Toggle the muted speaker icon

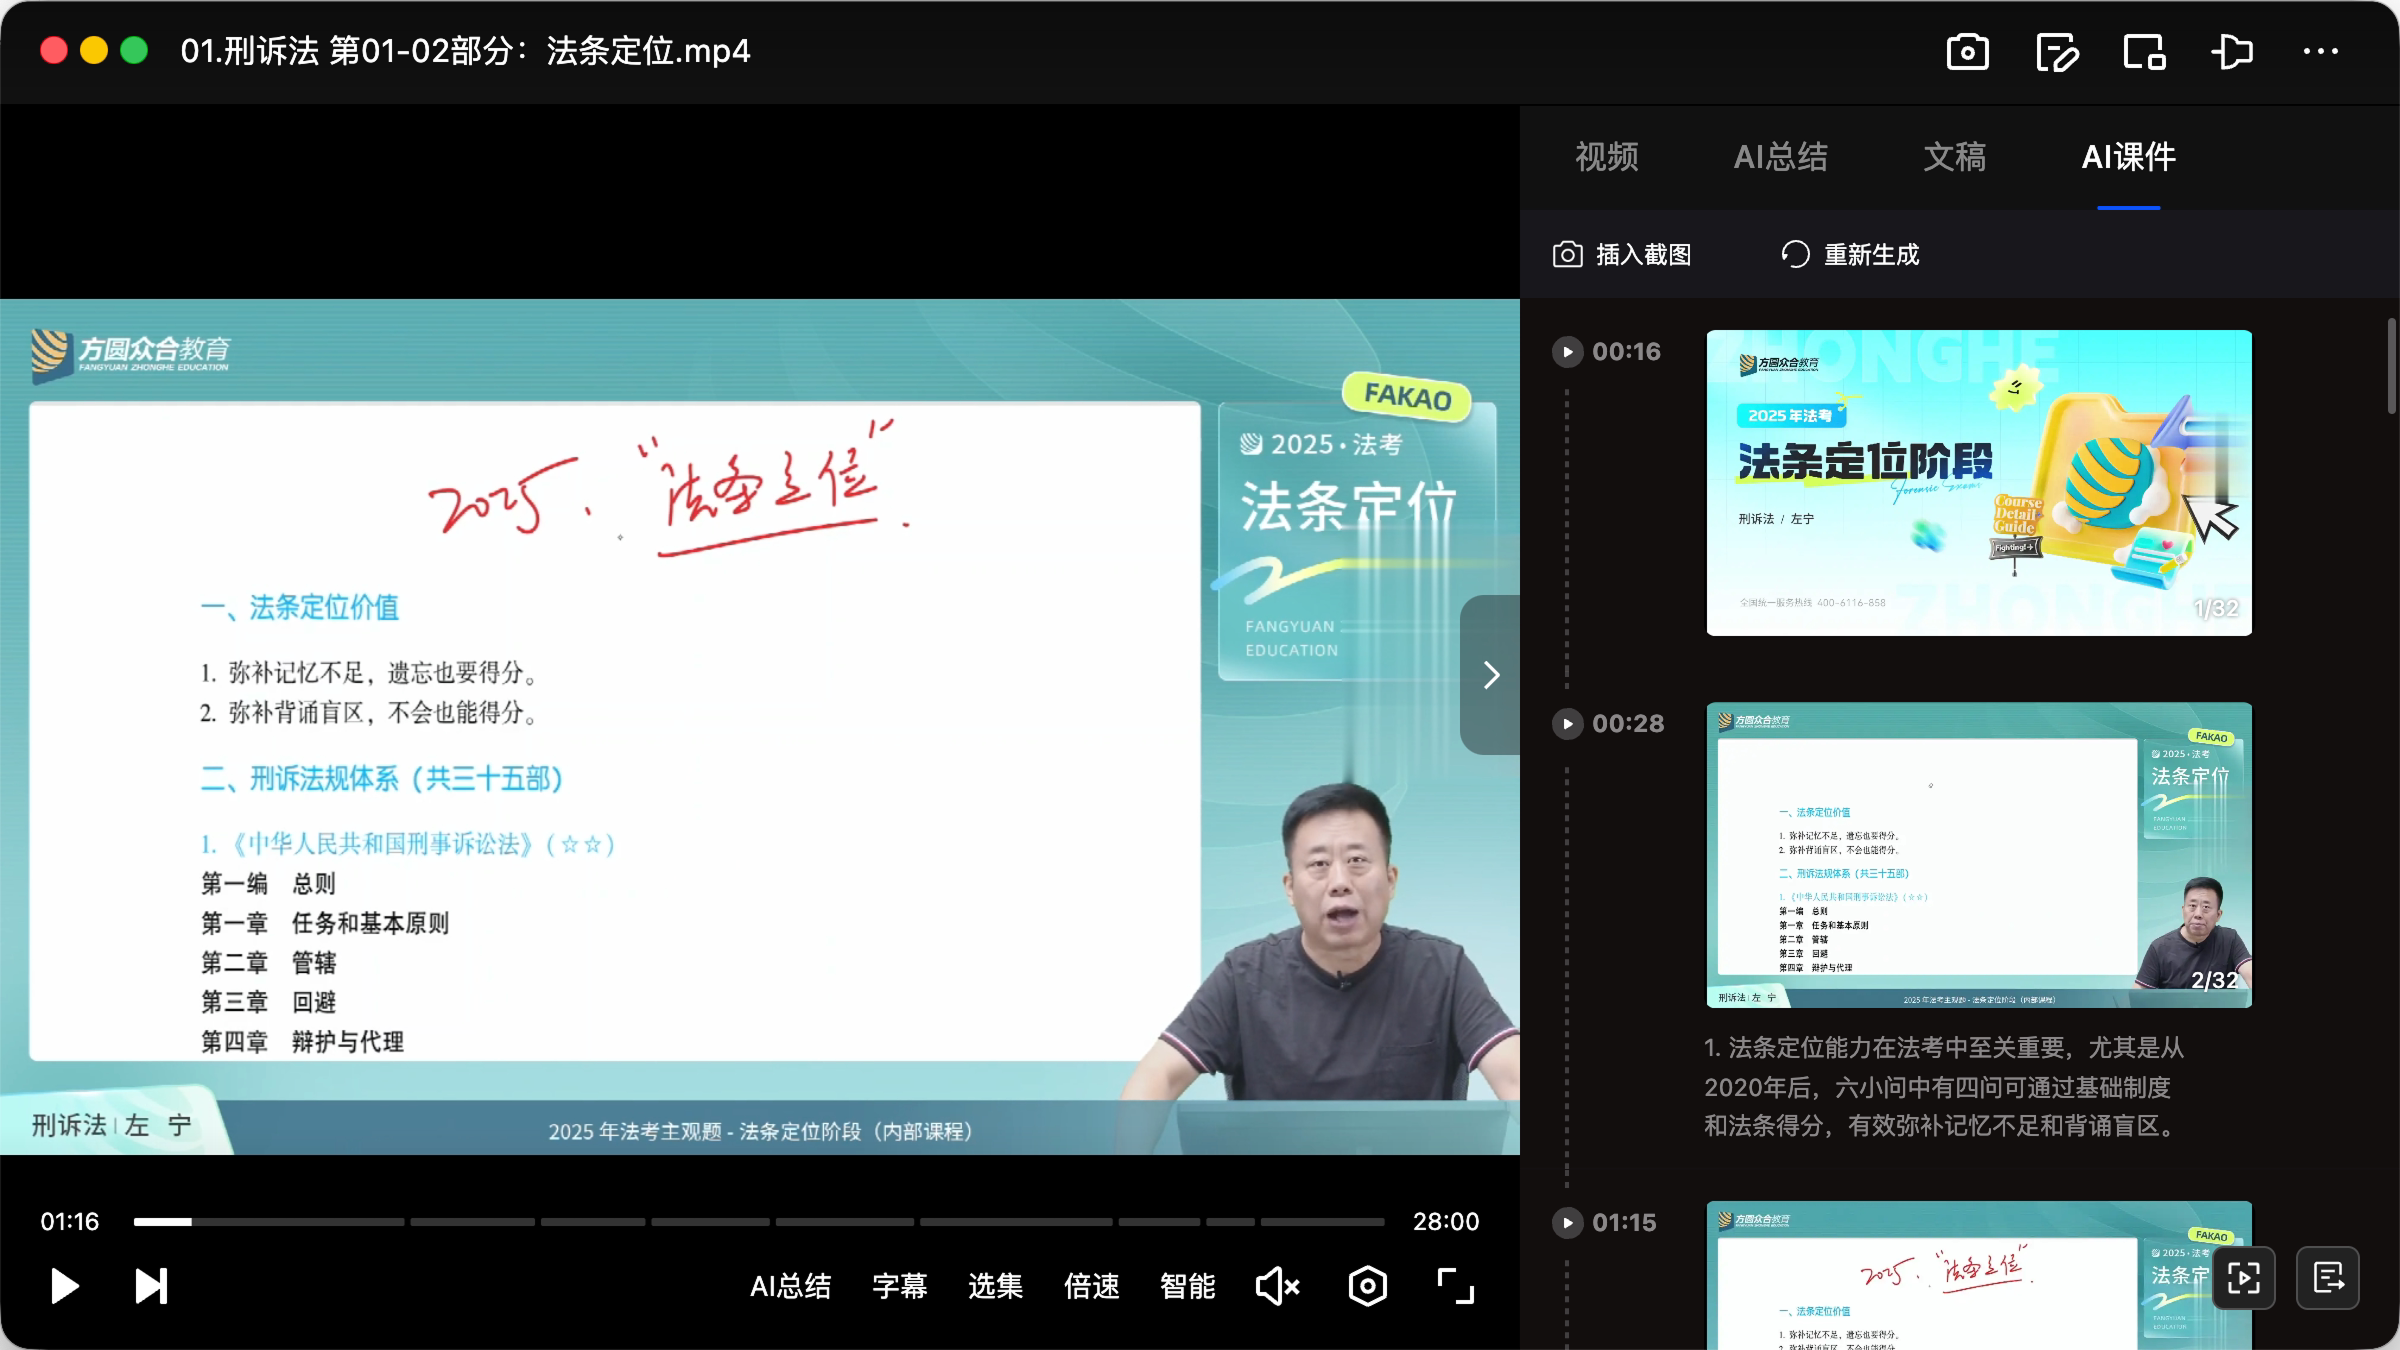(1277, 1286)
